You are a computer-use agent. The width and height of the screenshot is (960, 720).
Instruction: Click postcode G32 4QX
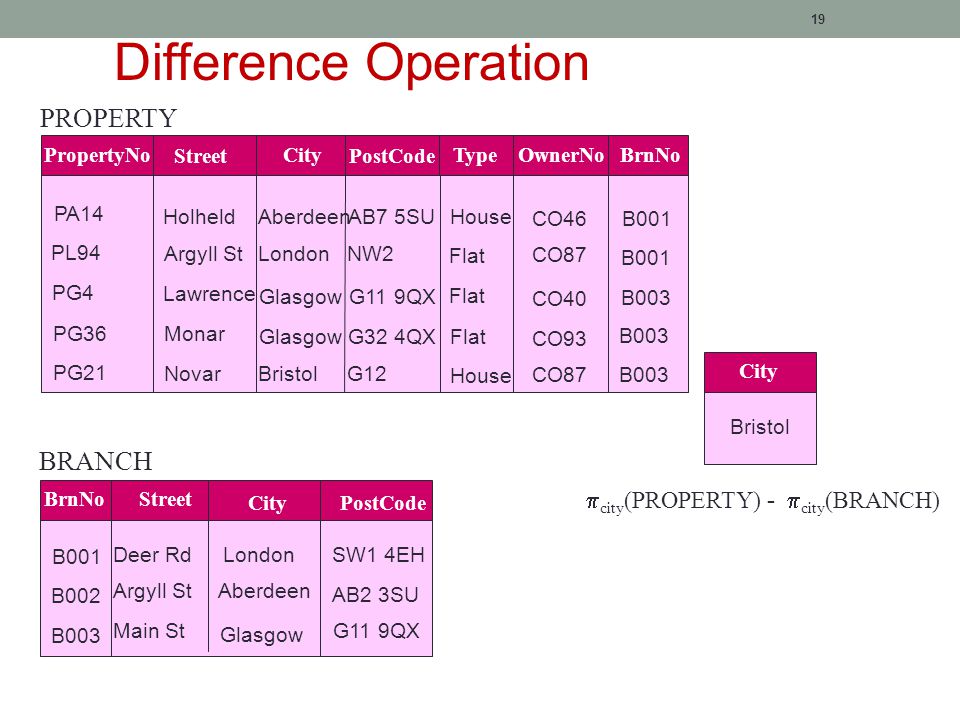click(392, 337)
